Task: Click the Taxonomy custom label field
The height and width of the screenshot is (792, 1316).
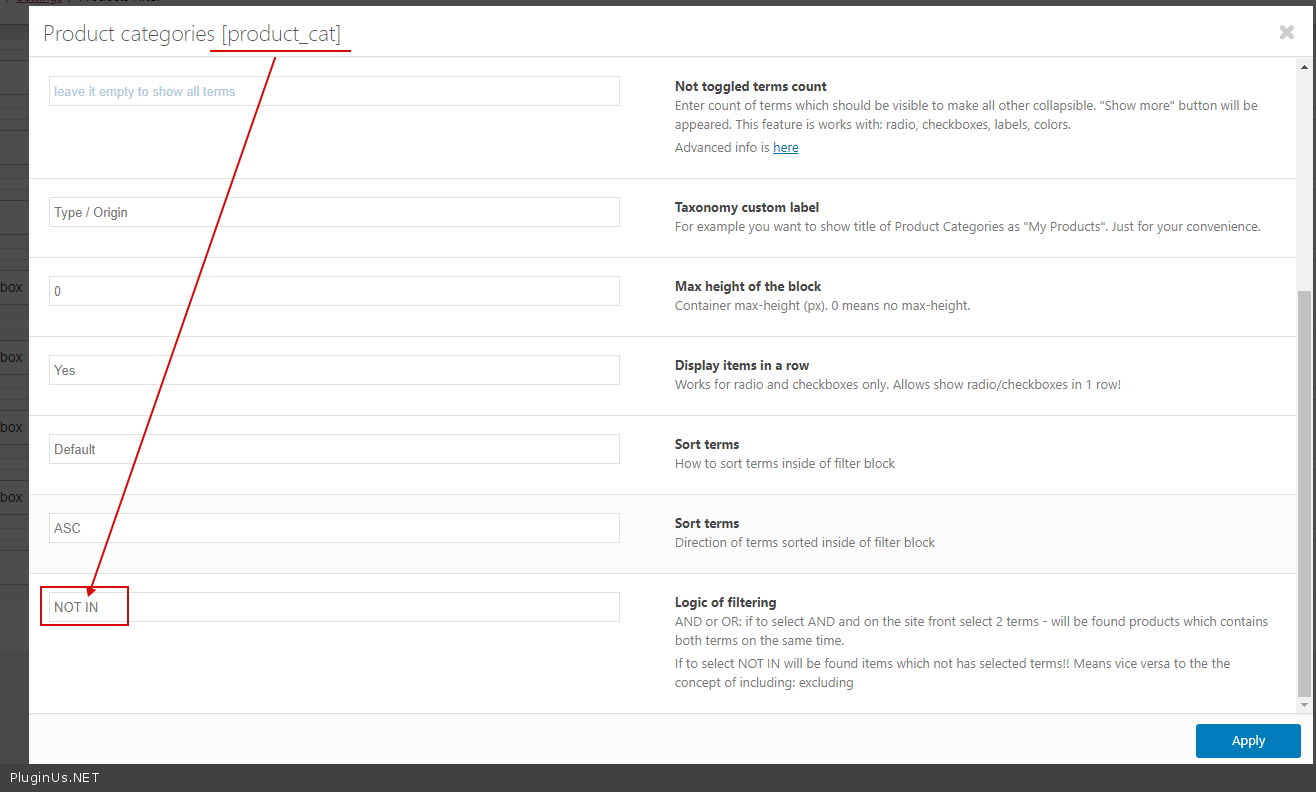Action: coord(334,212)
